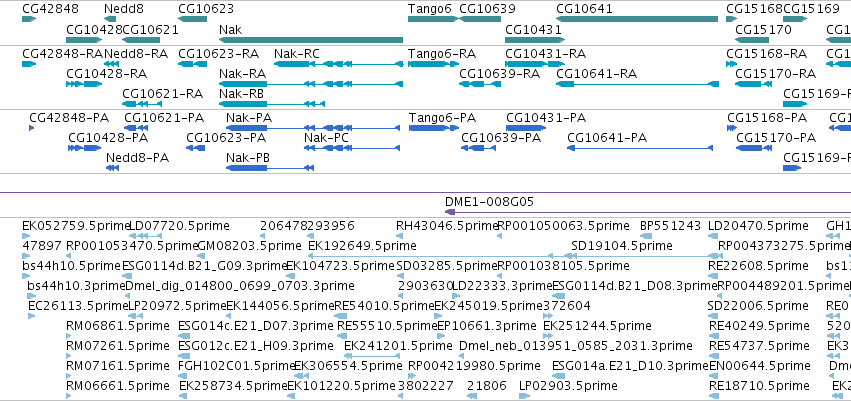Click the Nedd8-PA label

click(x=138, y=158)
